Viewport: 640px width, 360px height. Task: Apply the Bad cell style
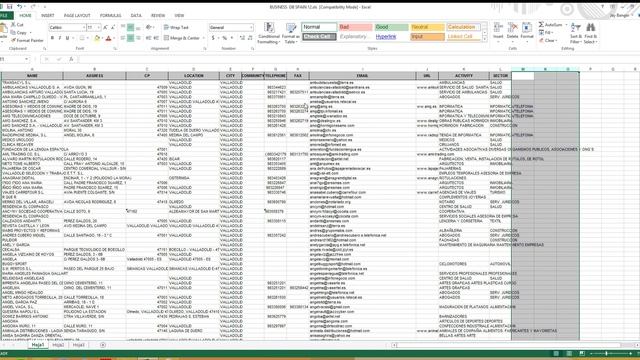pos(355,27)
